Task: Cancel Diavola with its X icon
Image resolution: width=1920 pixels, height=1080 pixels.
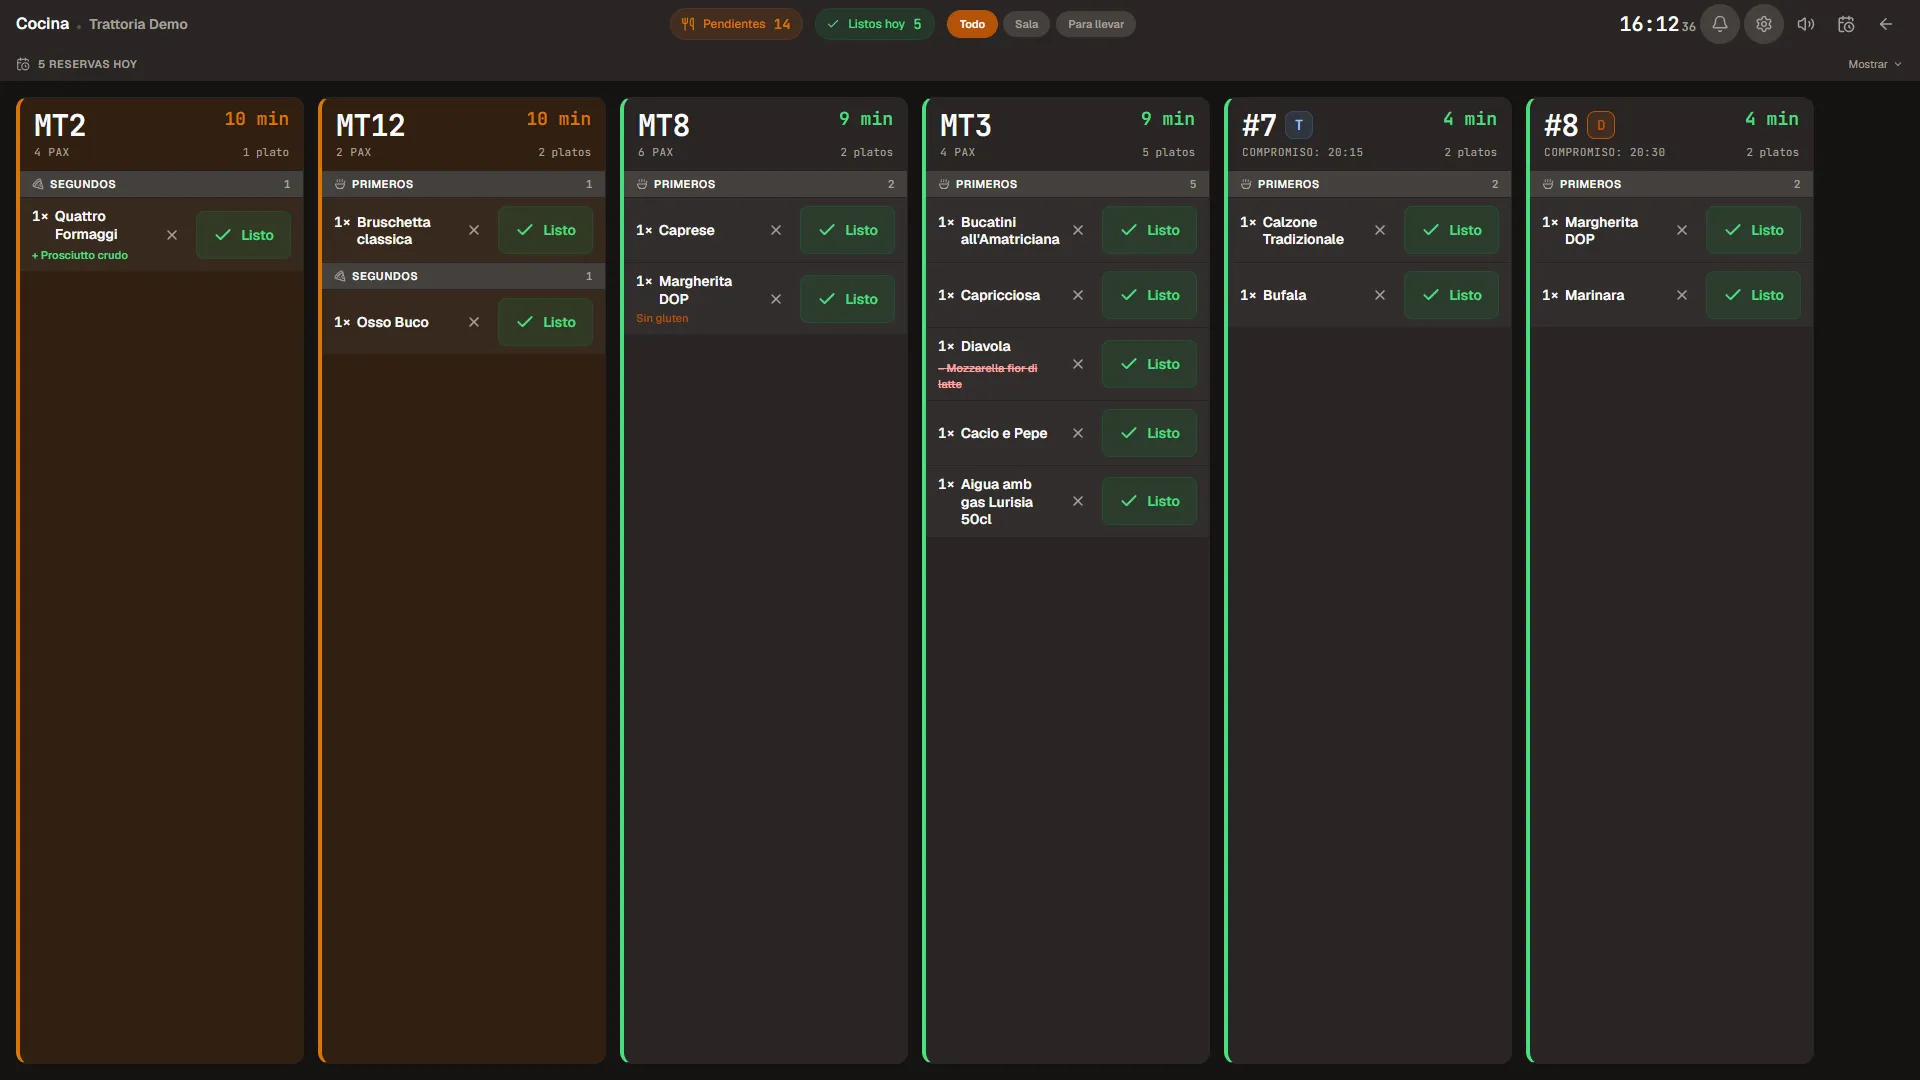Action: 1078,364
